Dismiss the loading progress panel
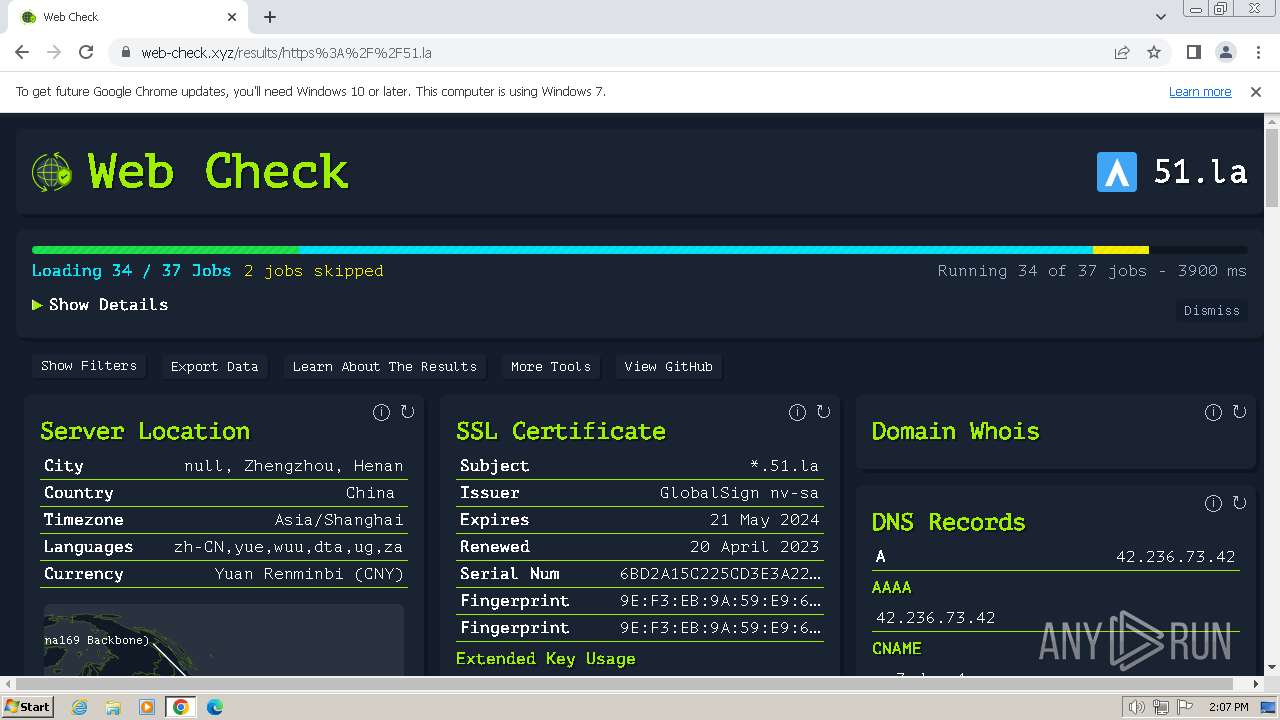 click(x=1212, y=311)
